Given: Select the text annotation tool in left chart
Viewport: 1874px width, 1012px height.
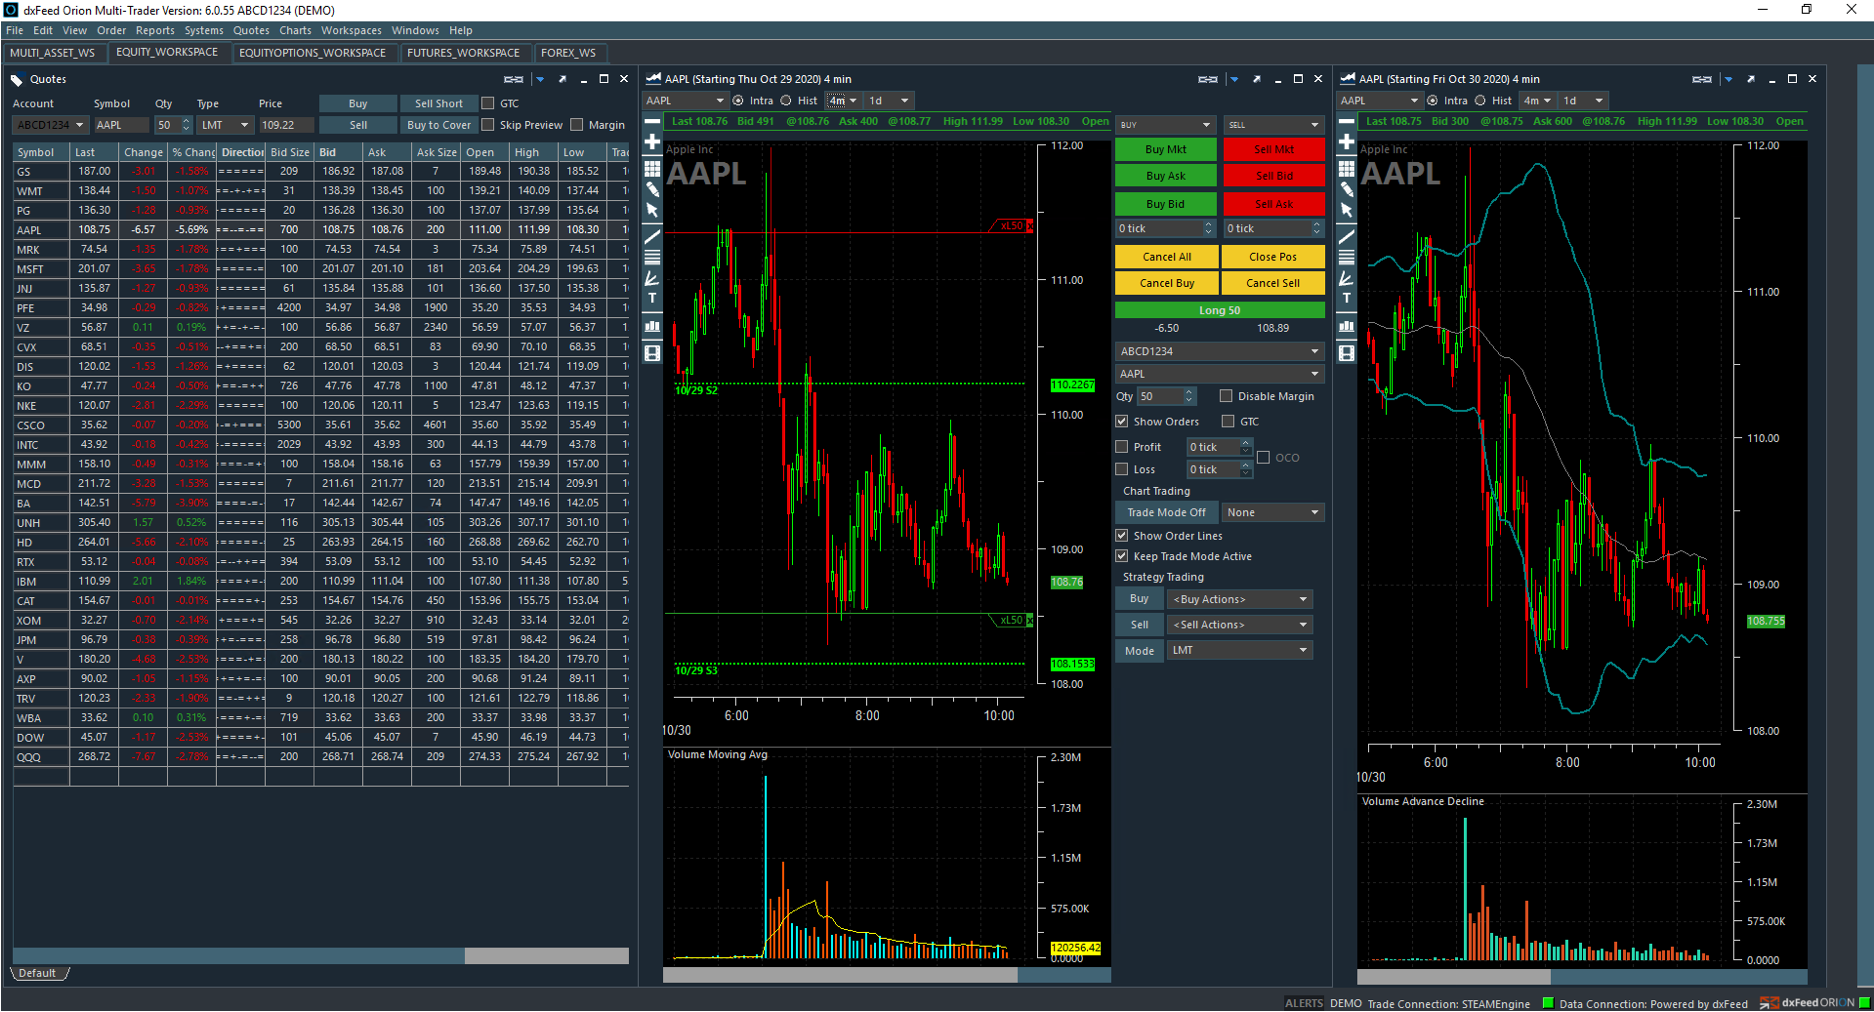Looking at the screenshot, I should pyautogui.click(x=652, y=298).
